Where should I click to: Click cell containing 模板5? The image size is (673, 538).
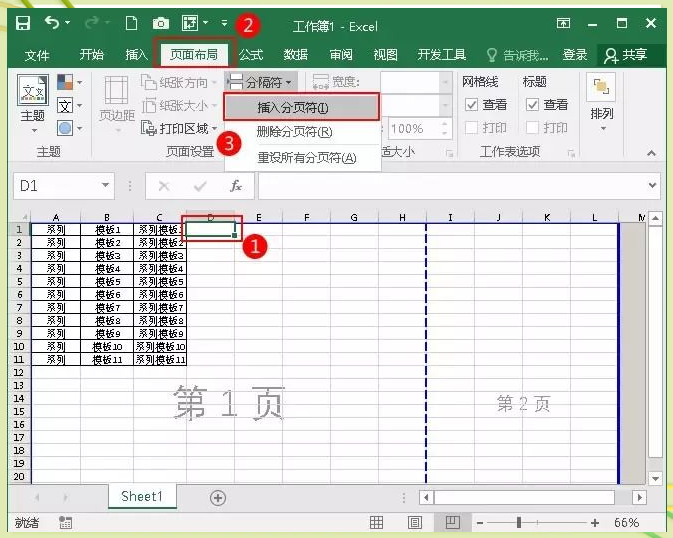pyautogui.click(x=107, y=282)
